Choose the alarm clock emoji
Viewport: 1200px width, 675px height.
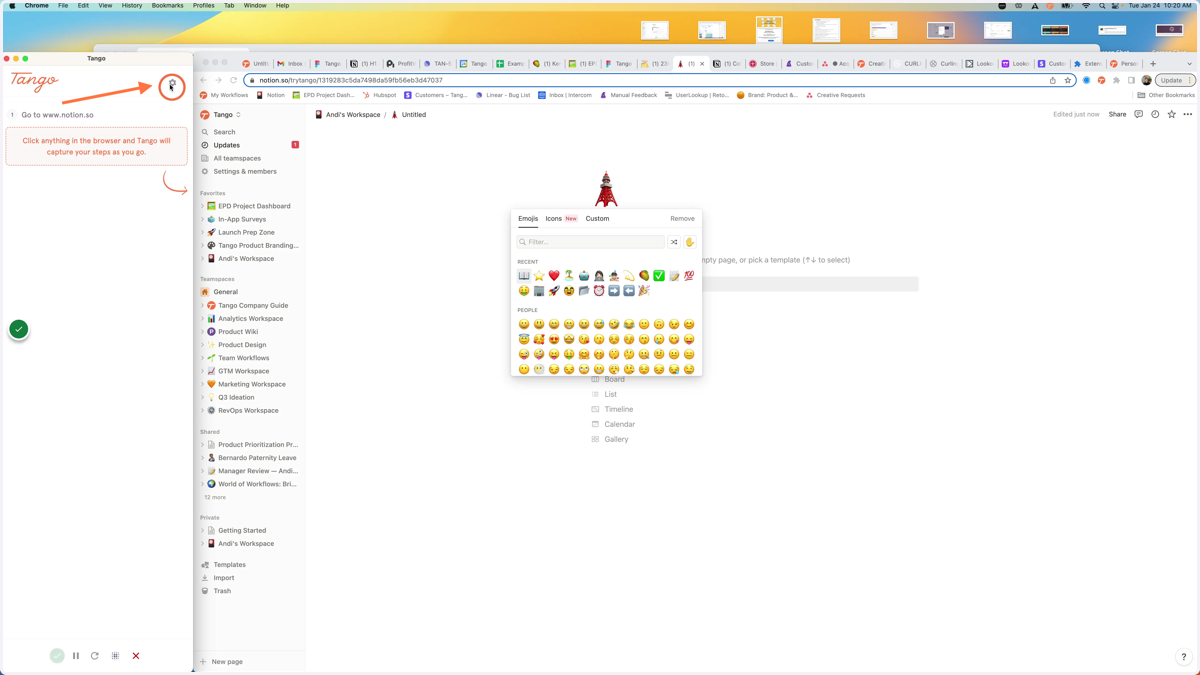point(599,291)
